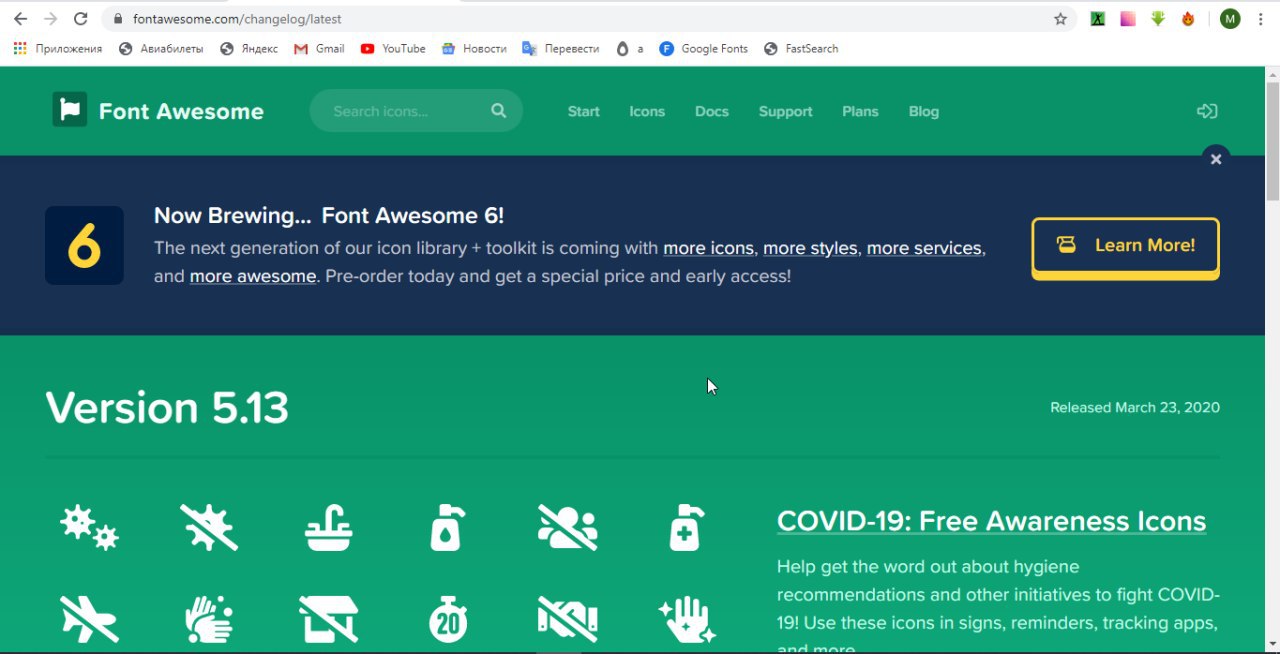Click the search magnifier icon
The height and width of the screenshot is (654, 1280).
click(x=499, y=111)
